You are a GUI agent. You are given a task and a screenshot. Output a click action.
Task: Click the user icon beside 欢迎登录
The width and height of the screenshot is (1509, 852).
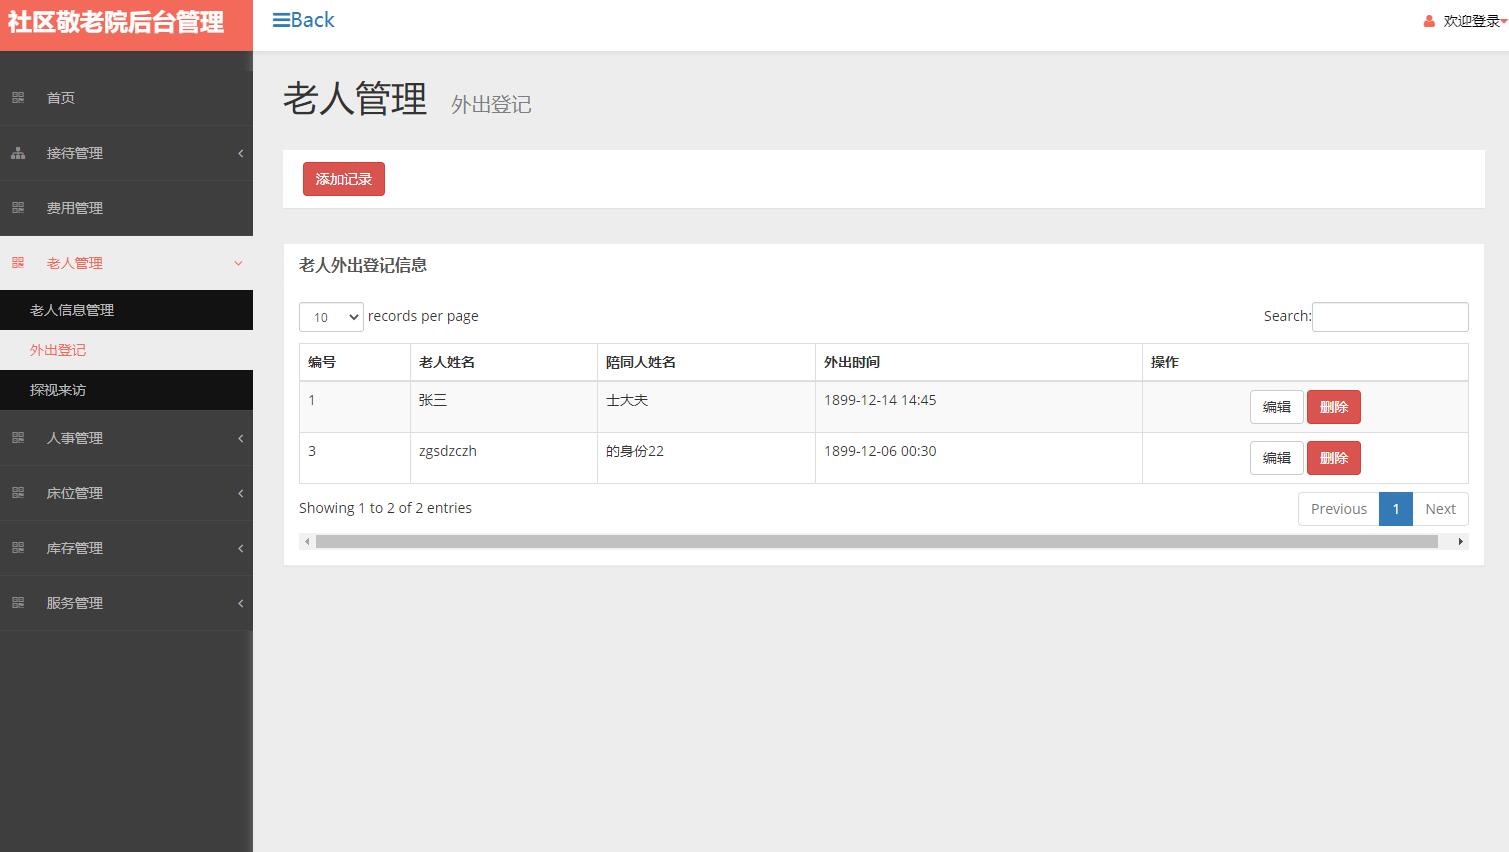pos(1429,20)
